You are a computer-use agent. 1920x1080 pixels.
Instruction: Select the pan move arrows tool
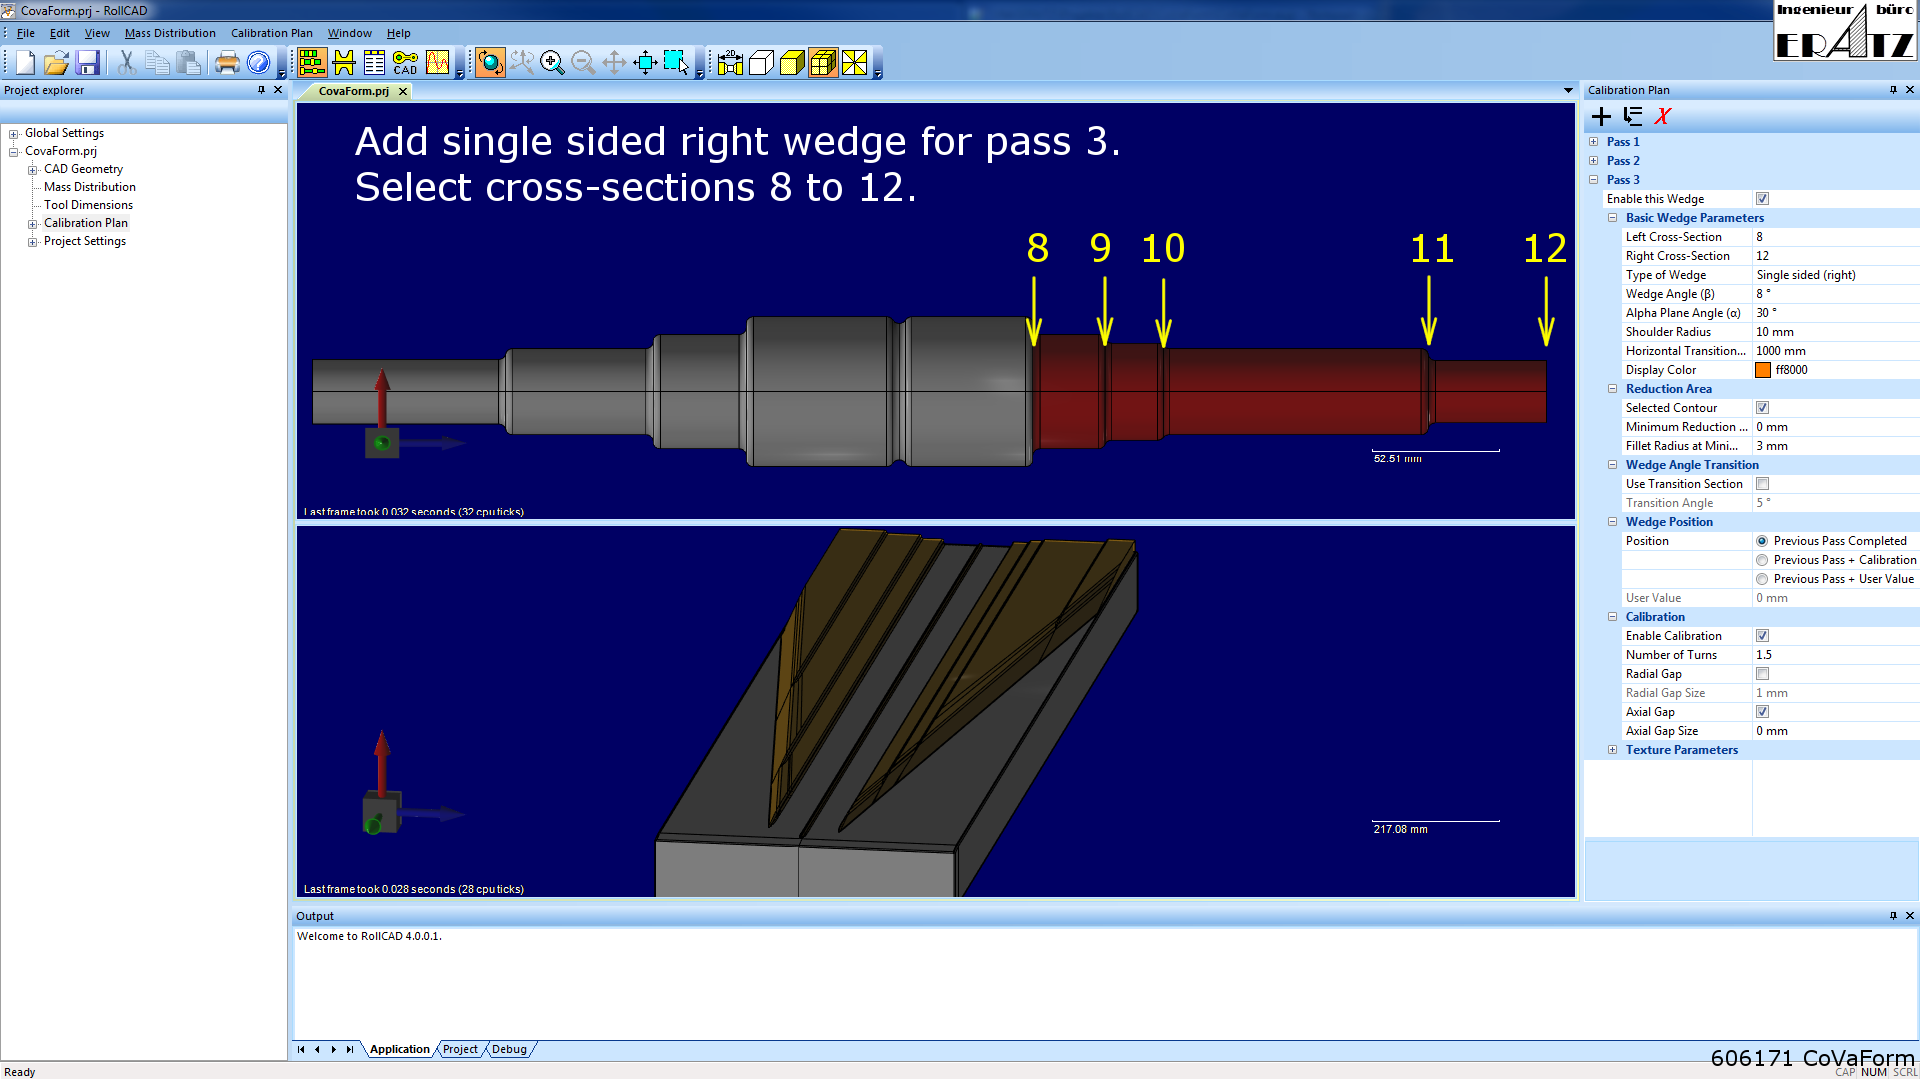click(x=614, y=63)
